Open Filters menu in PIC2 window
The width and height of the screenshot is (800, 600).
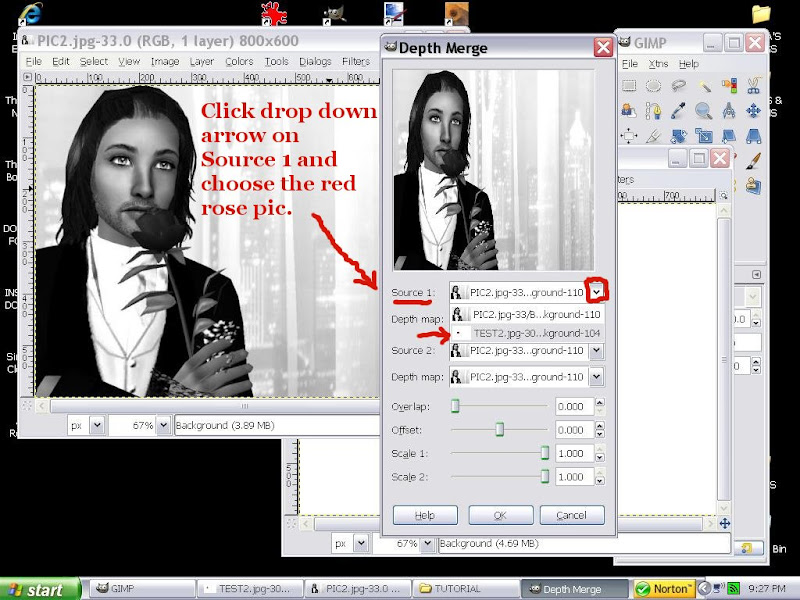[356, 62]
